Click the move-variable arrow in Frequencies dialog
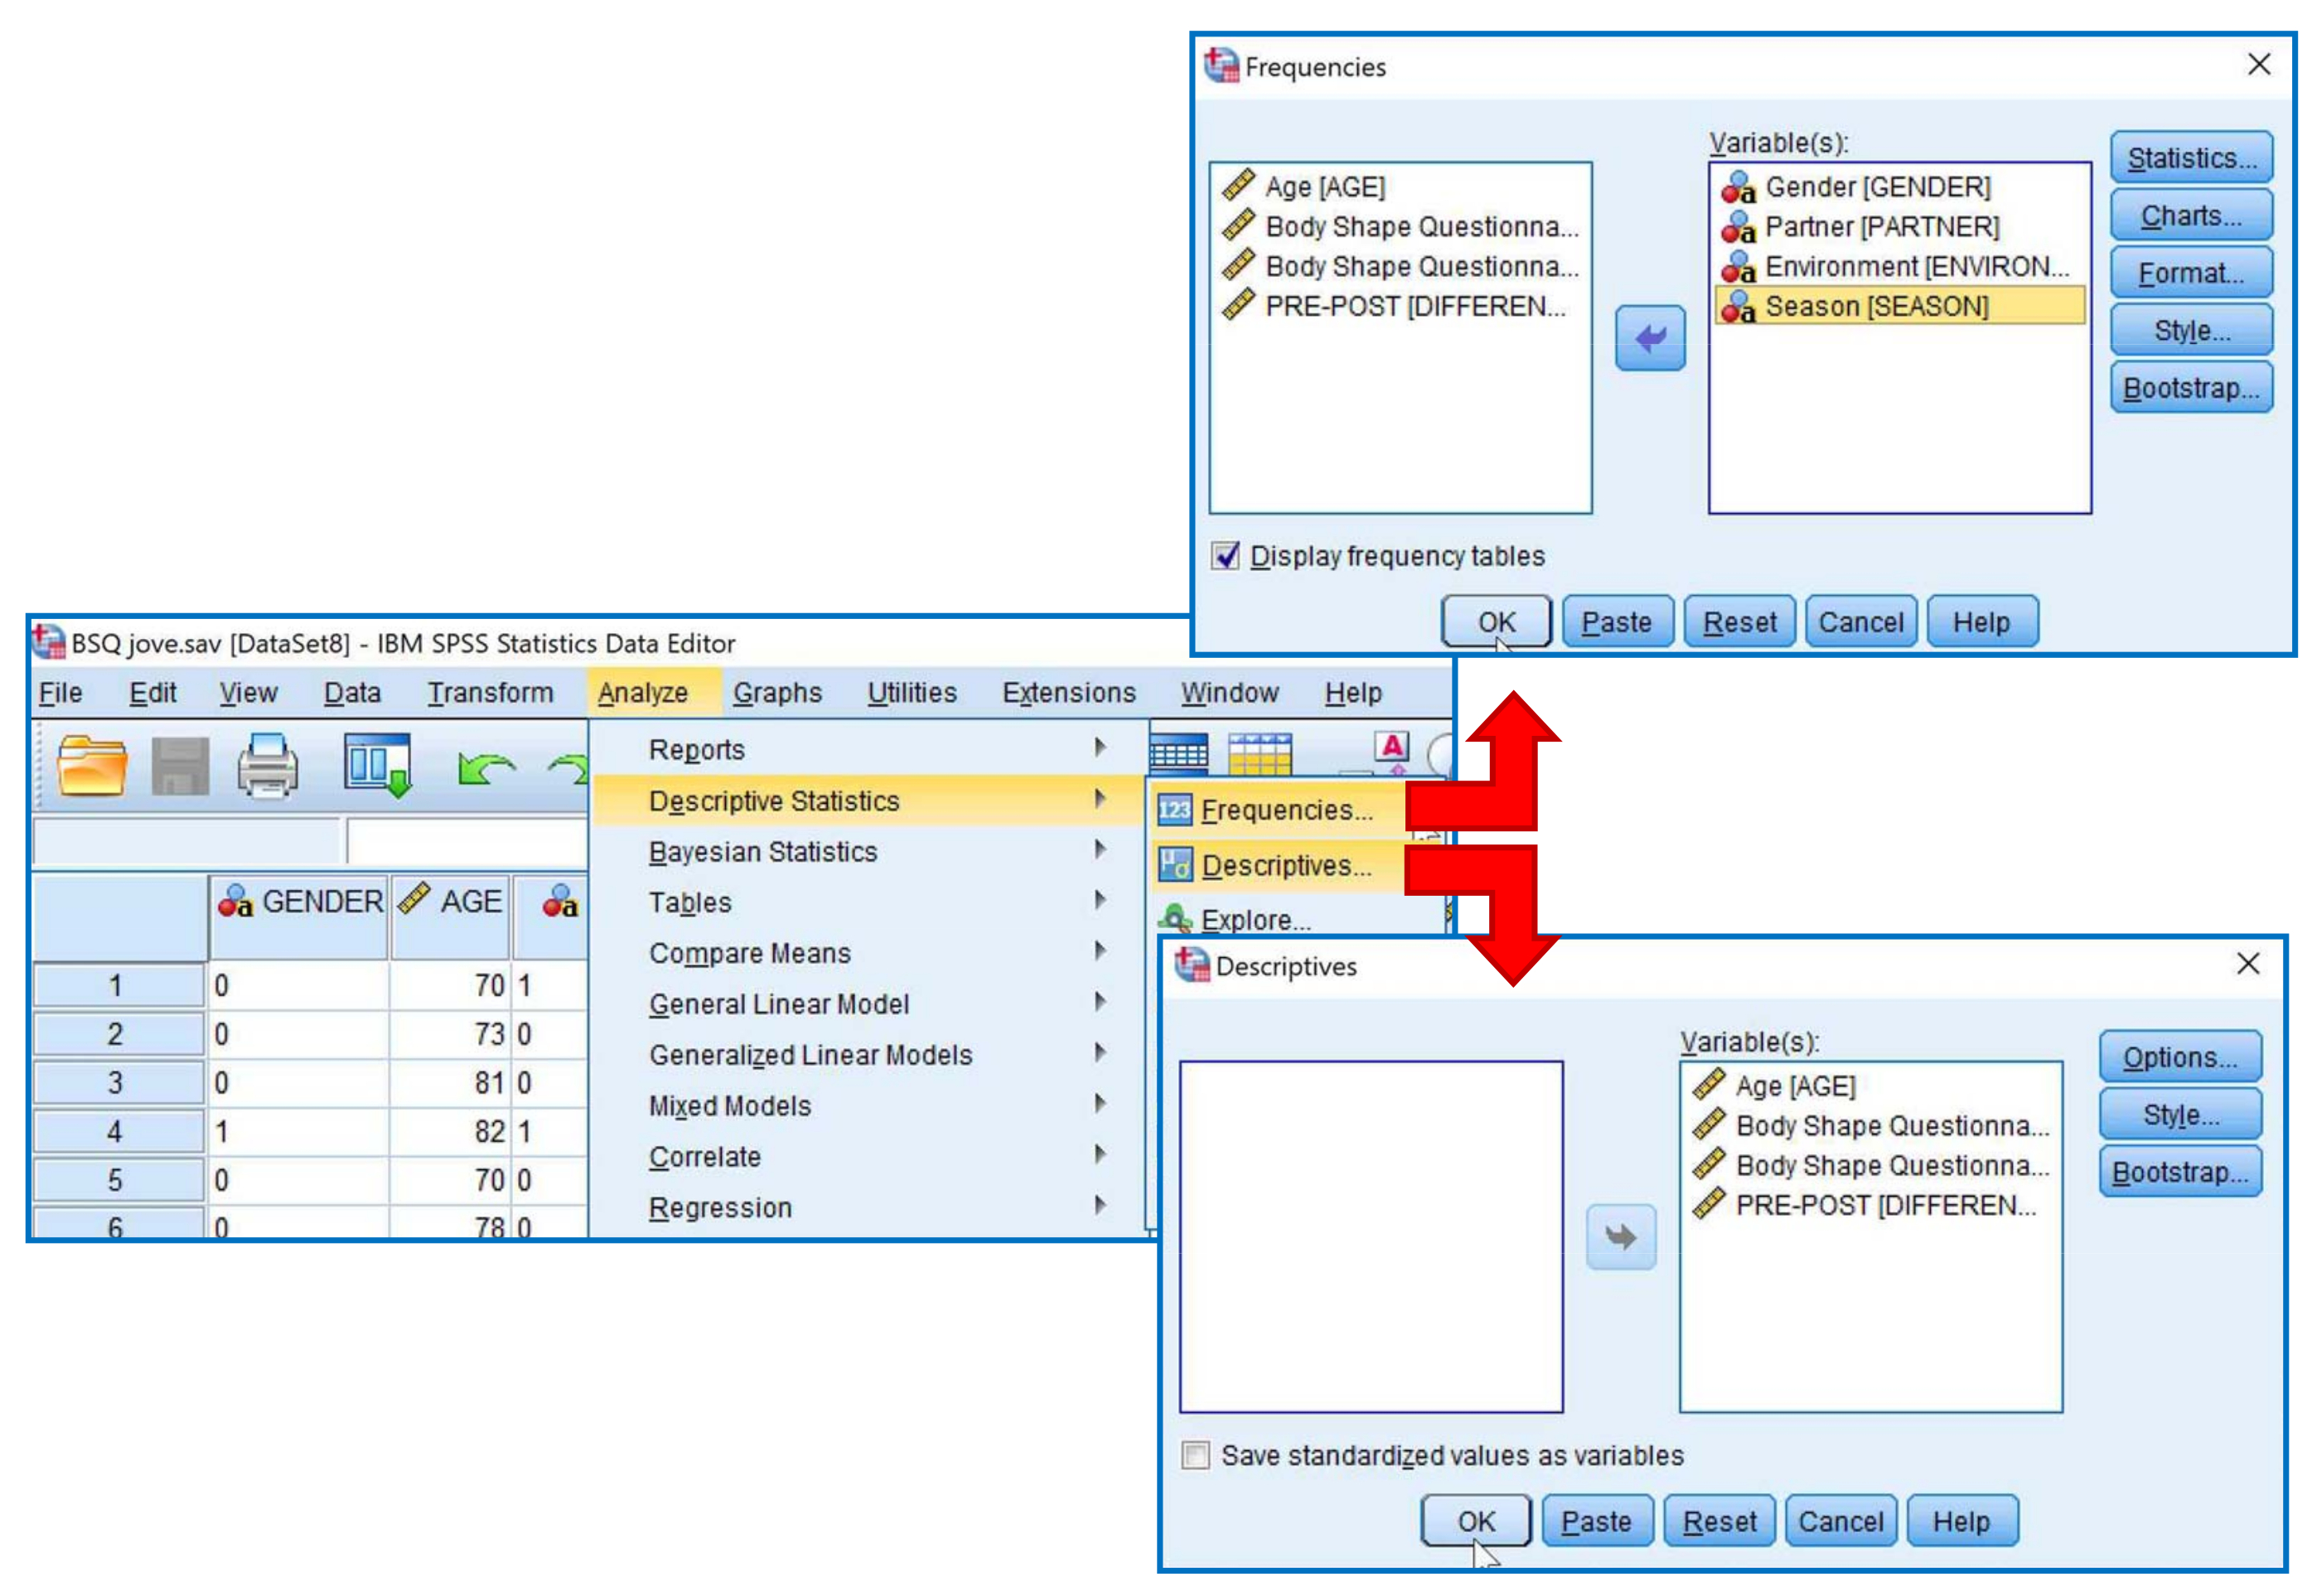Screen dimensions: 2307x1596 click(1649, 338)
